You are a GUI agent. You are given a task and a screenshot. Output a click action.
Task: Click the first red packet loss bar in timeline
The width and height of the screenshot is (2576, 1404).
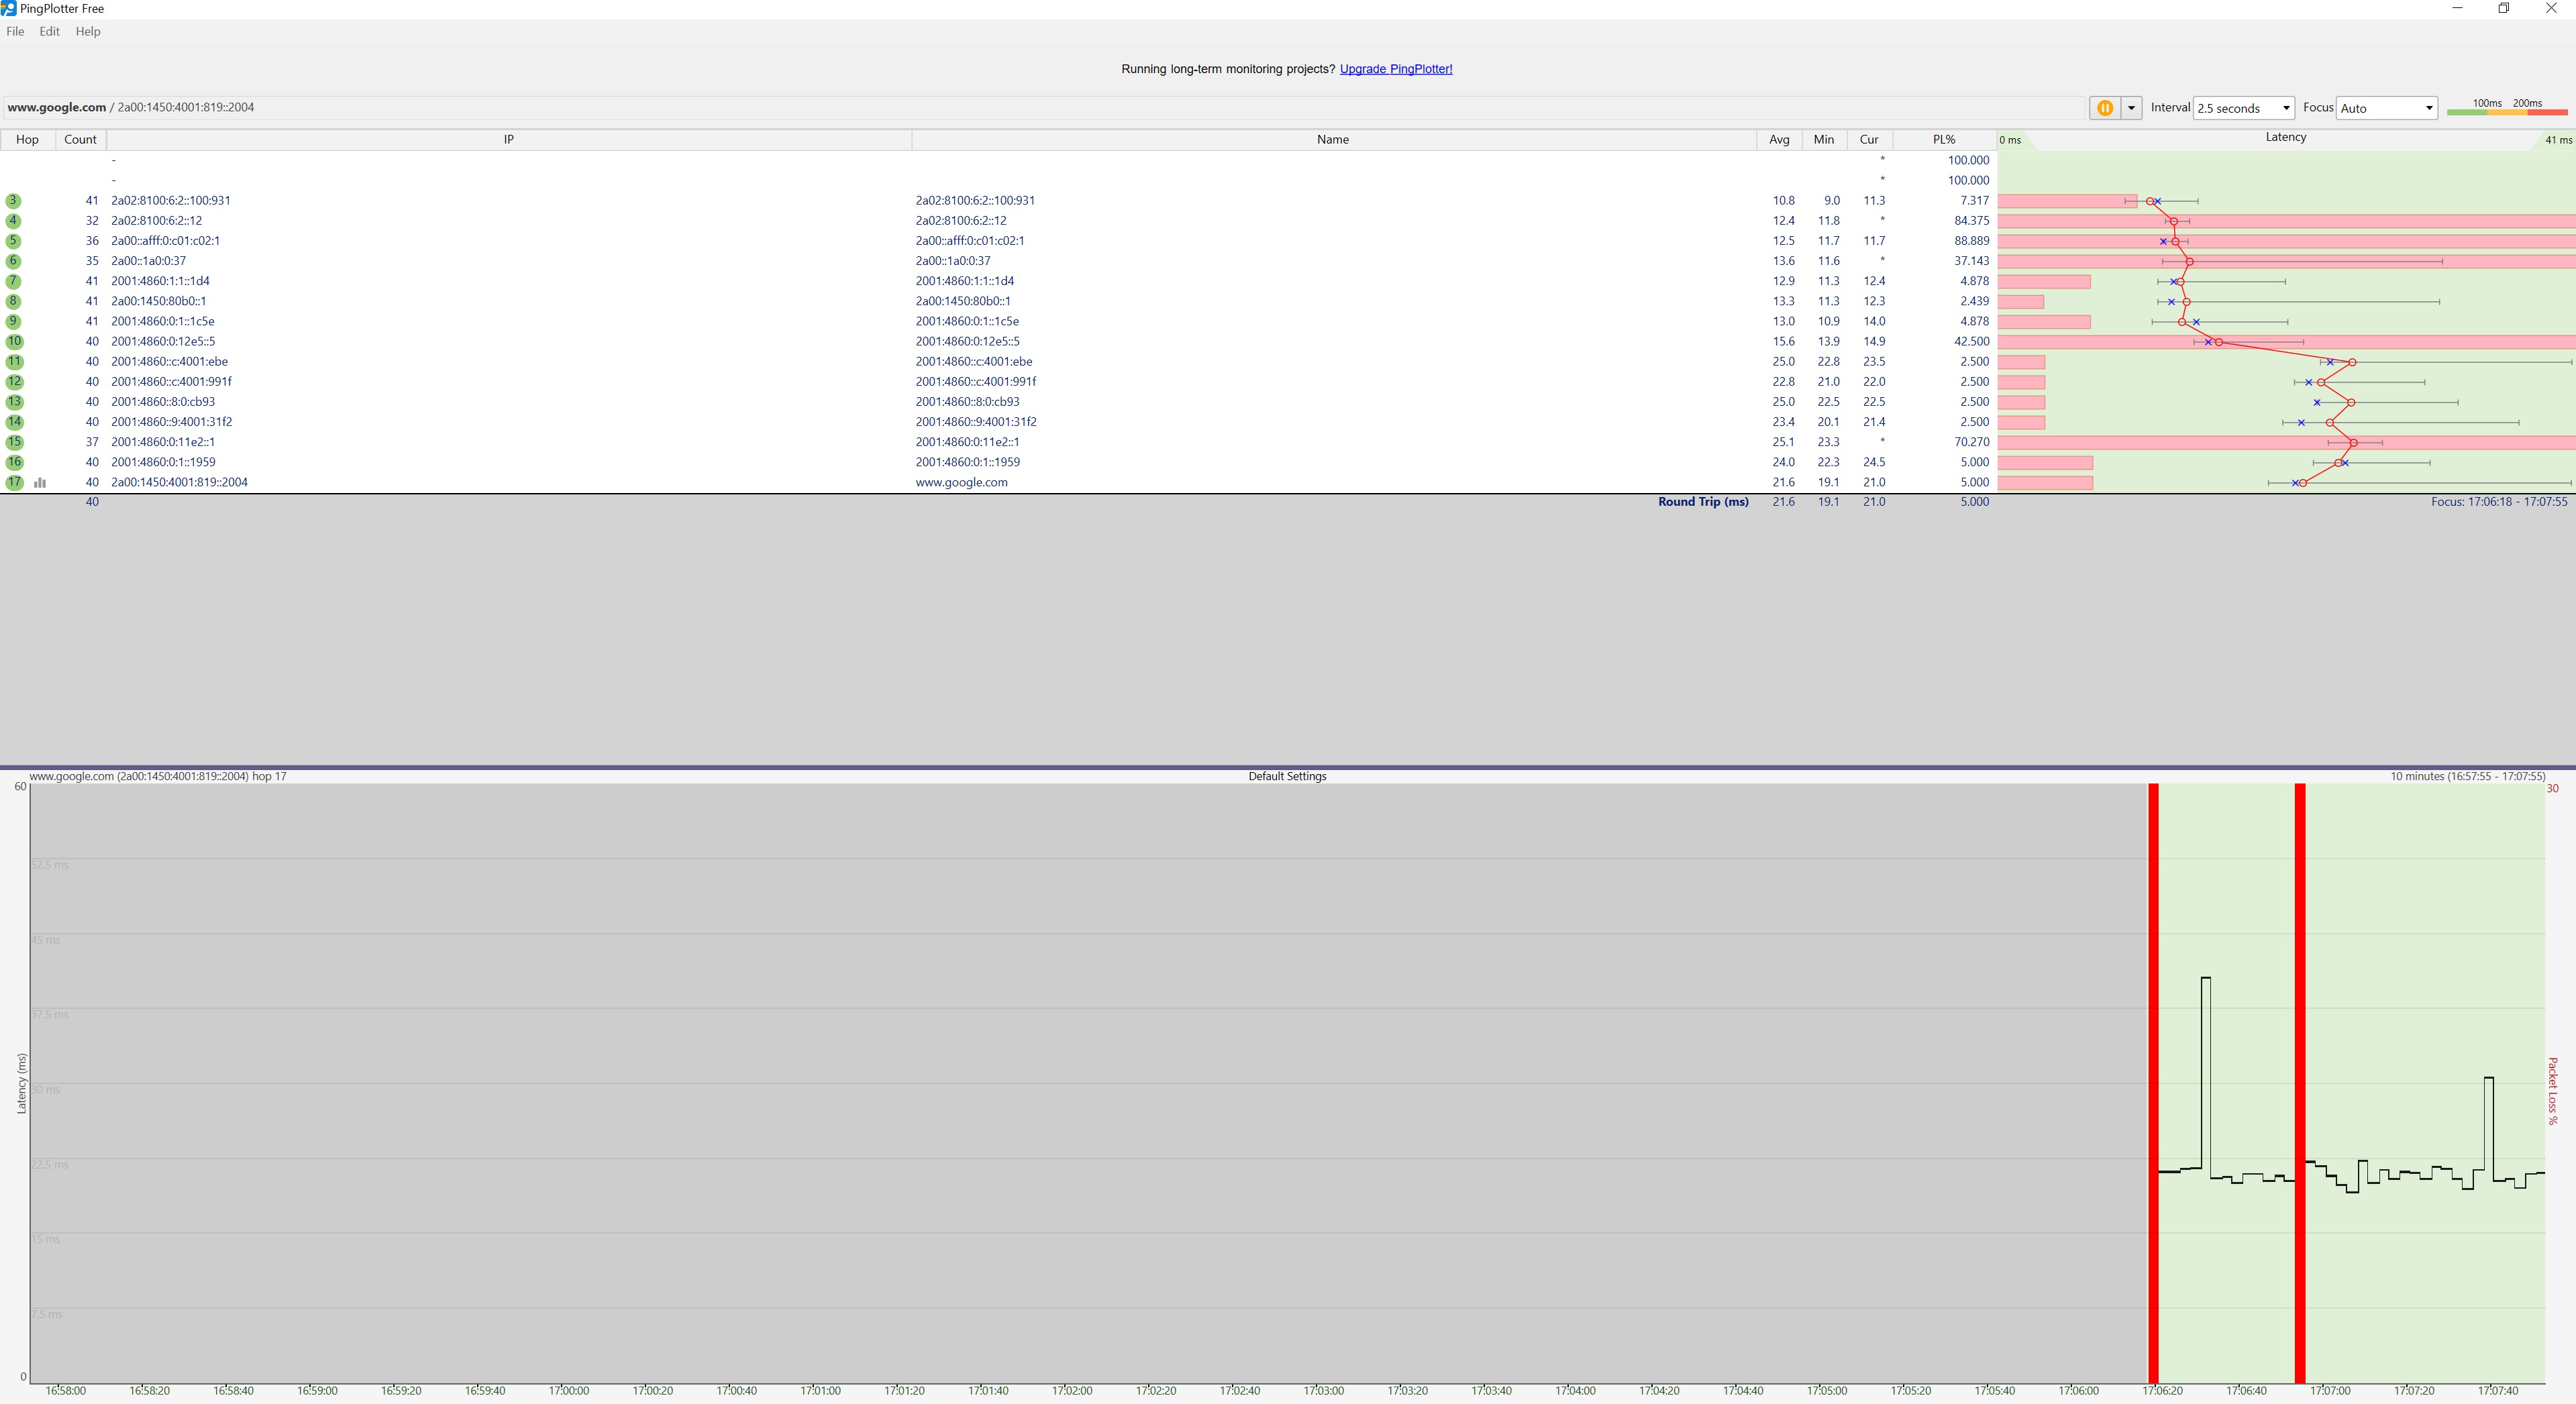[x=2153, y=1080]
